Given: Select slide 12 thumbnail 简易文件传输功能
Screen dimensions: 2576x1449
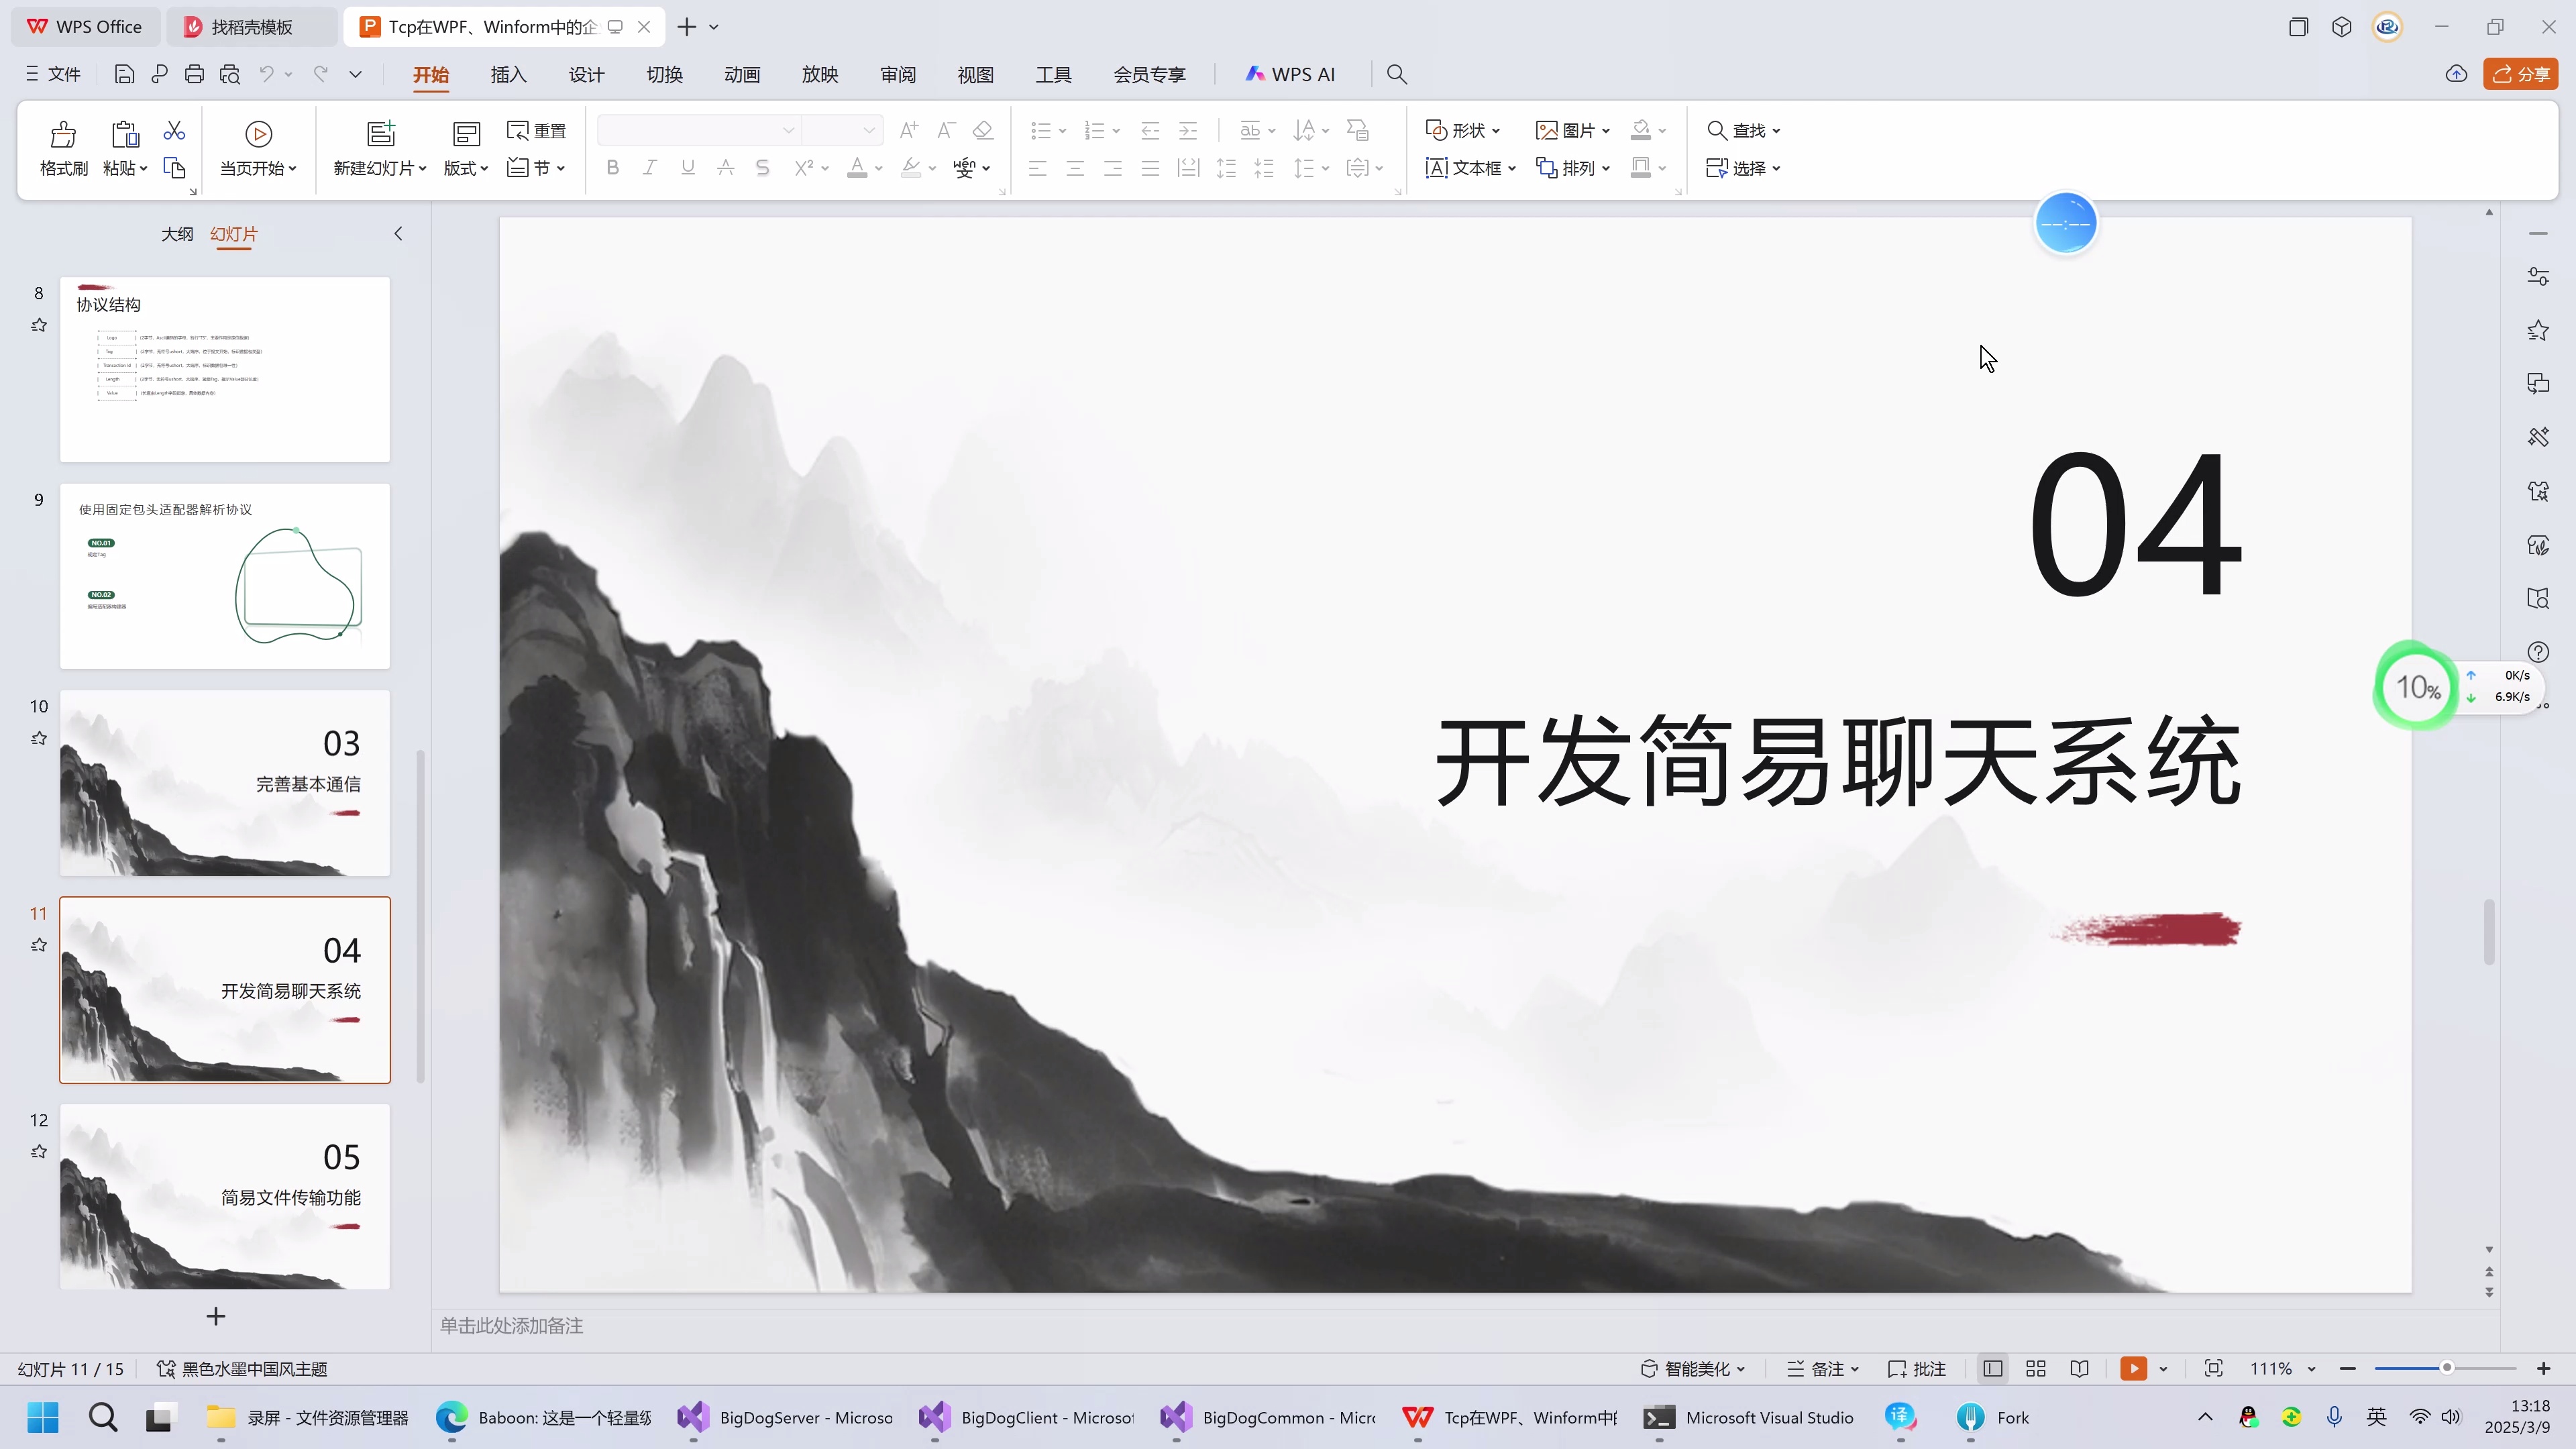Looking at the screenshot, I should coord(224,1196).
